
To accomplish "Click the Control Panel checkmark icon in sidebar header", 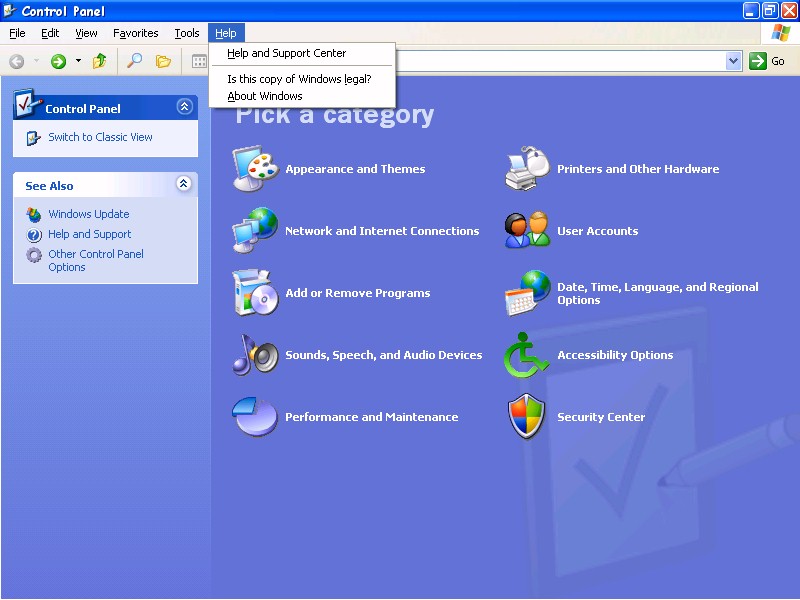I will [x=28, y=104].
